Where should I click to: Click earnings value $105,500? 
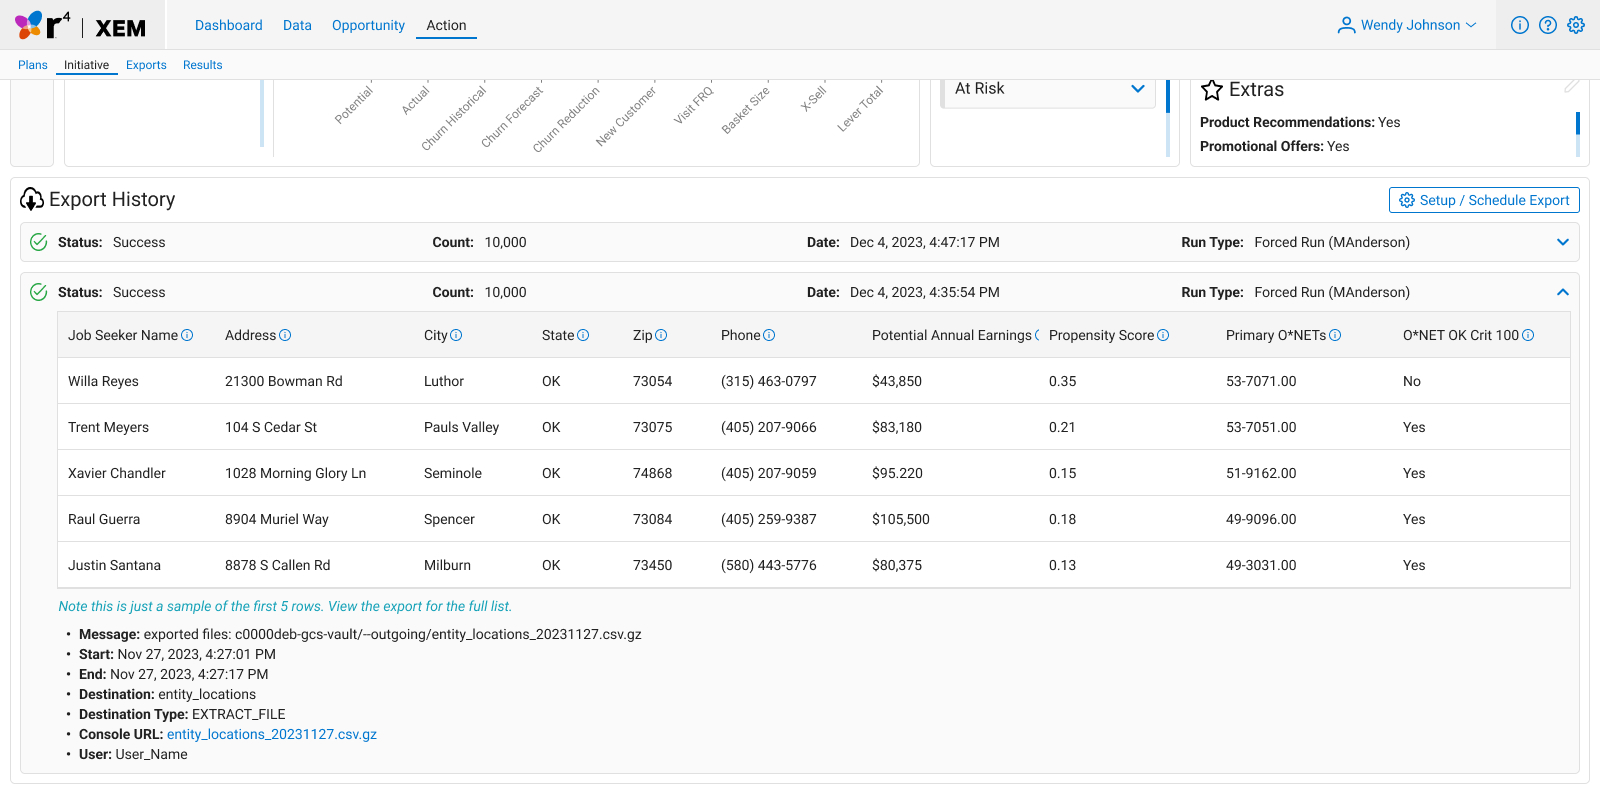[x=901, y=519]
